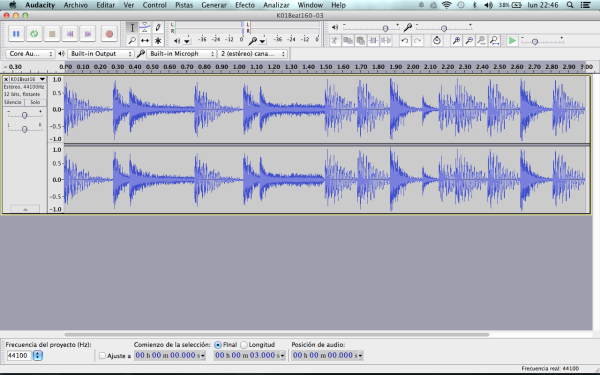Adjust the track gain slider
Image resolution: width=600 pixels, height=375 pixels.
click(24, 115)
